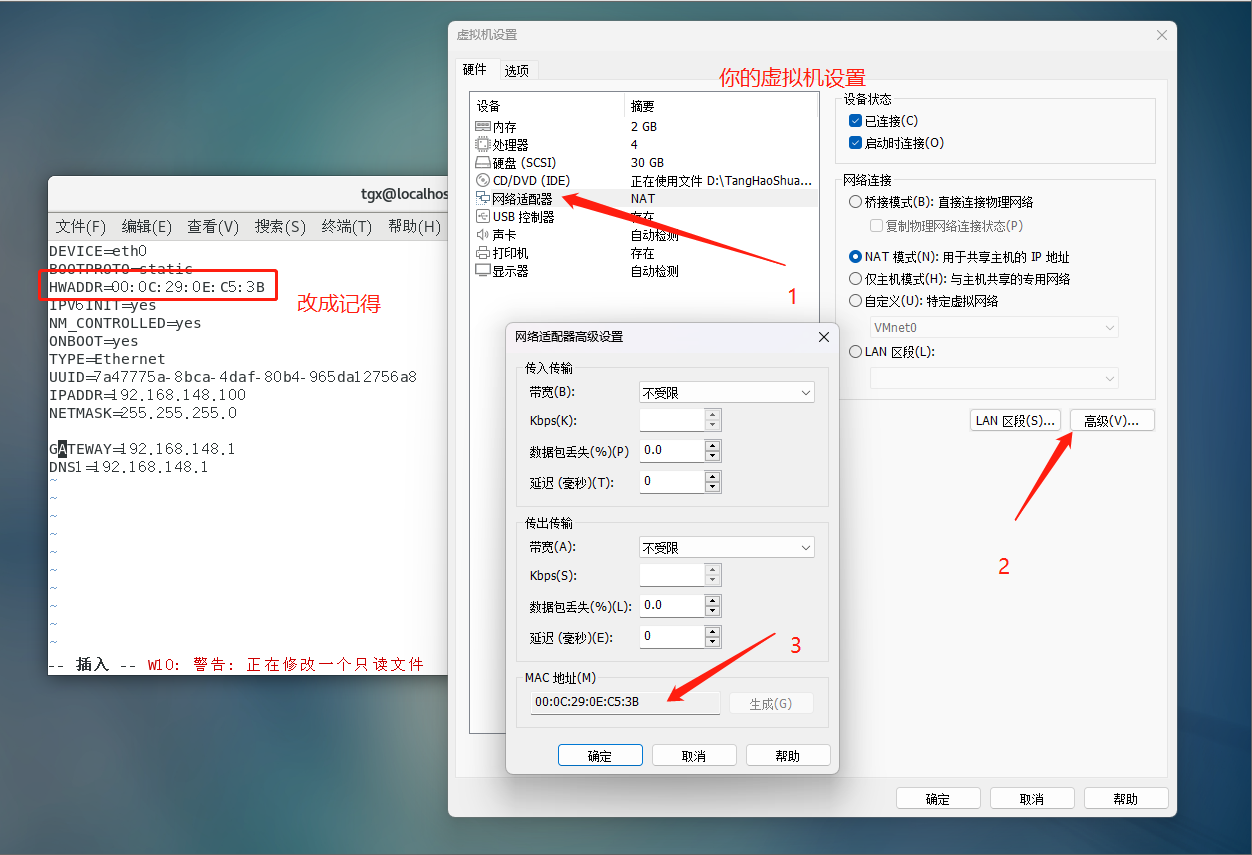Open incoming 带宽(B) dropdown
The height and width of the screenshot is (855, 1252).
[x=727, y=393]
